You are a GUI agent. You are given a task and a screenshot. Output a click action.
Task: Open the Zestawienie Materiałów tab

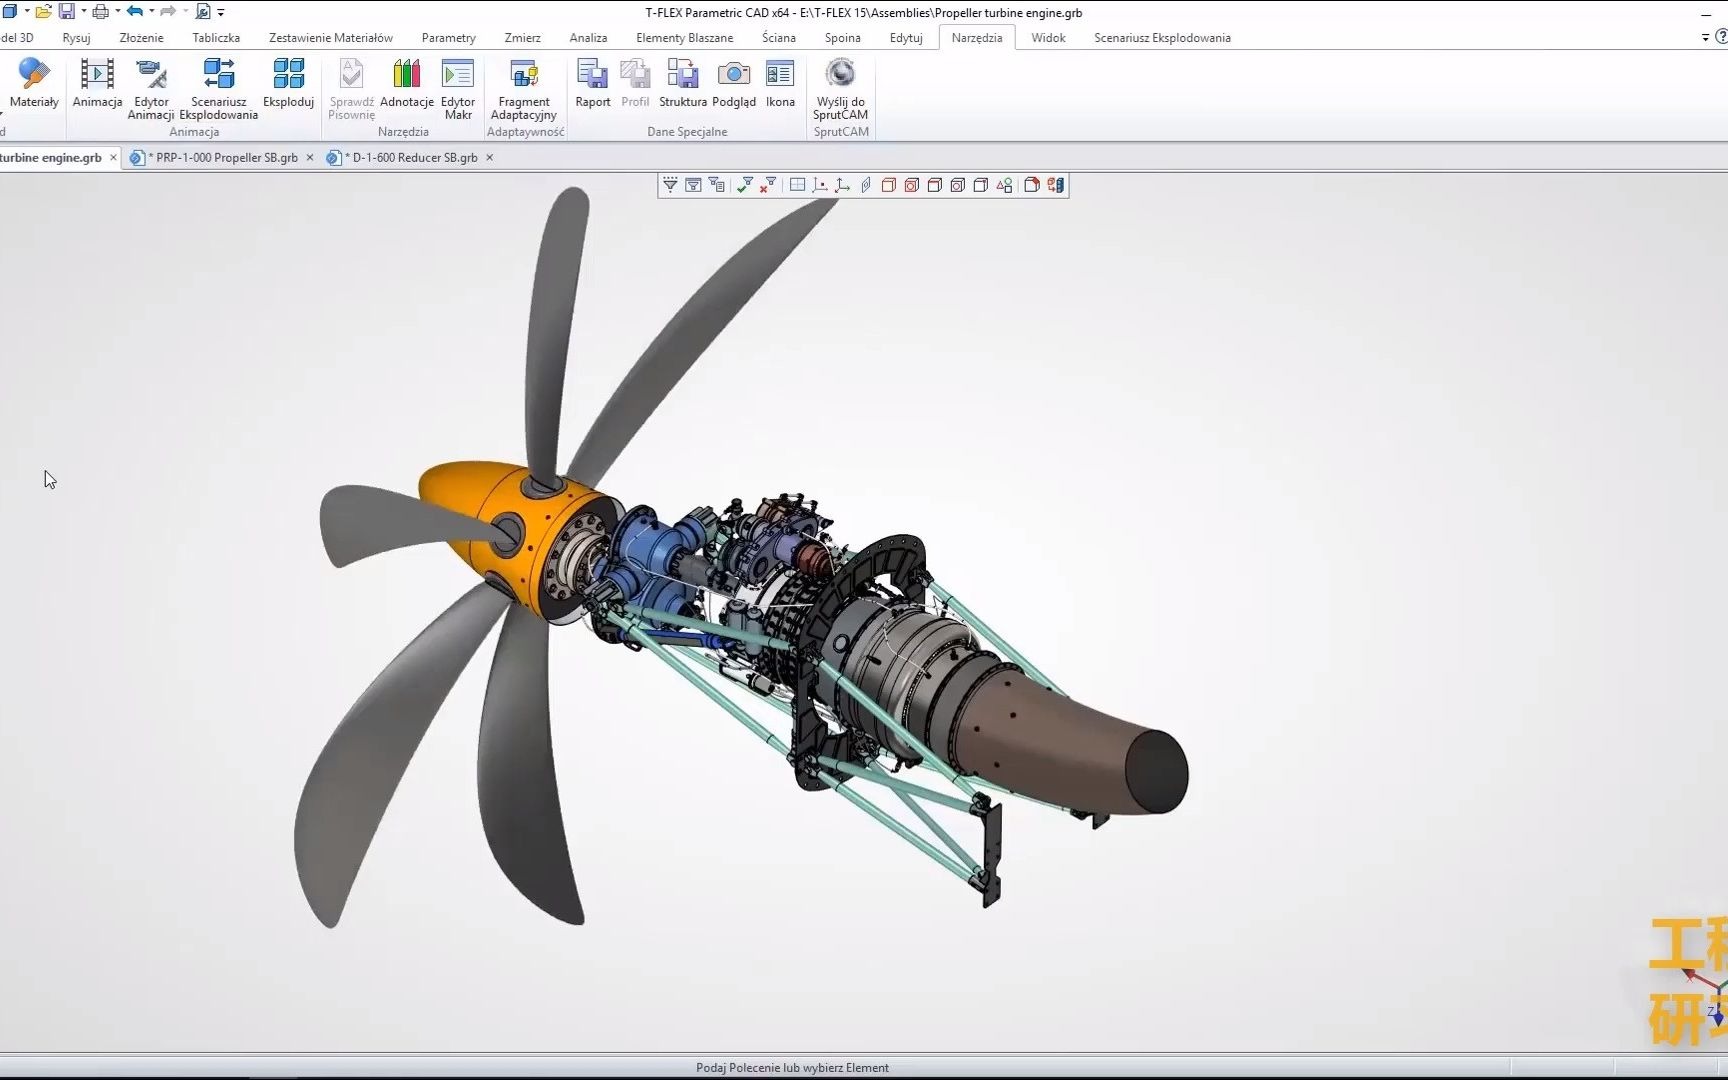click(331, 38)
